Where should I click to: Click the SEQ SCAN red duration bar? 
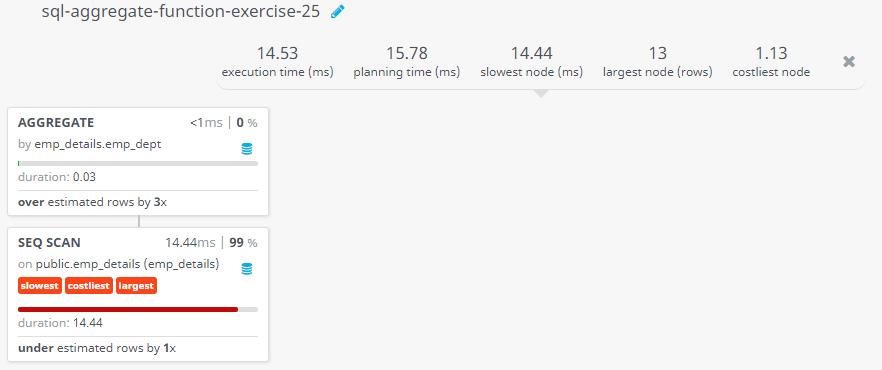pyautogui.click(x=128, y=309)
